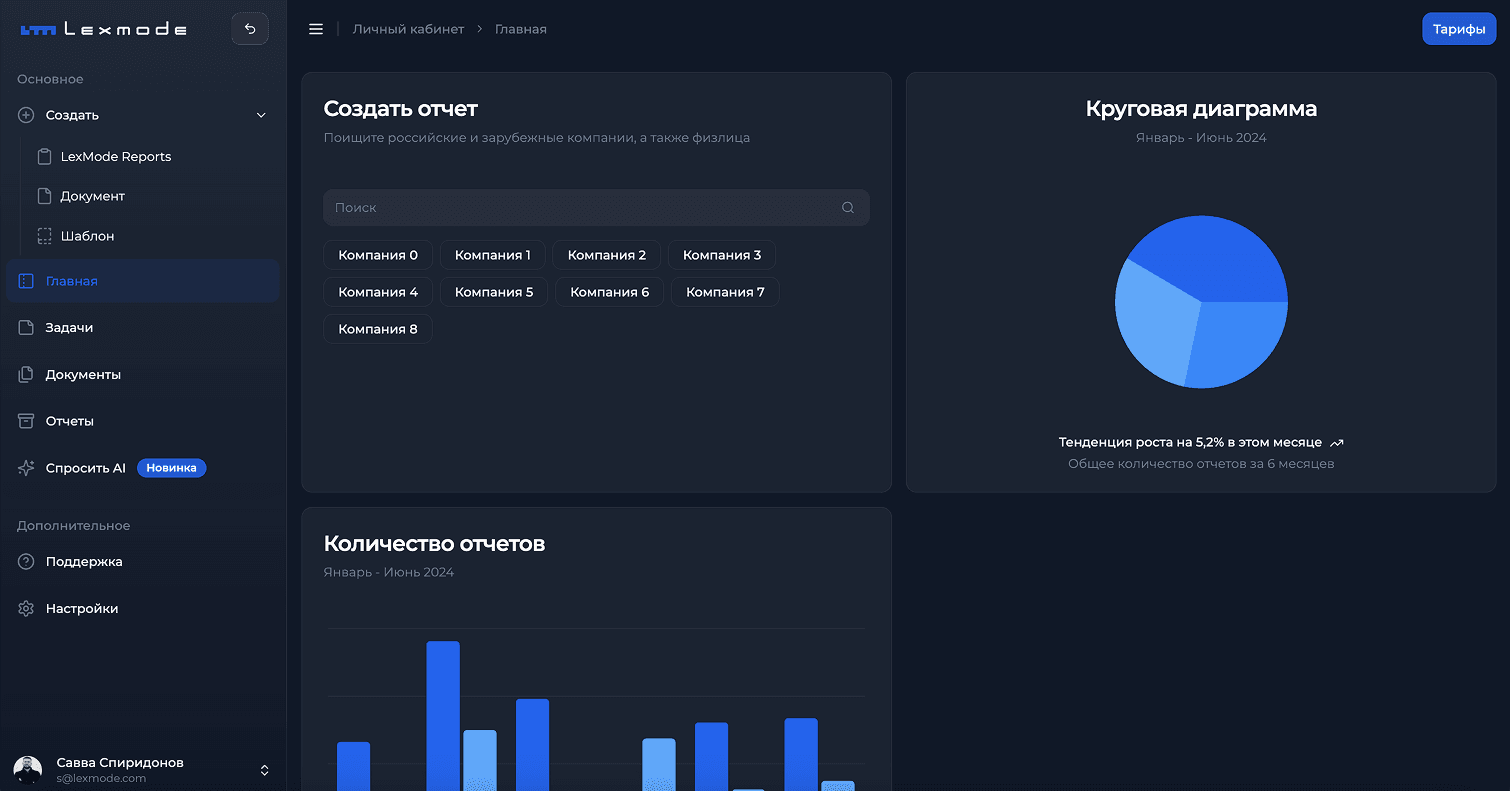Click the LexMode logo in the sidebar
Image resolution: width=1510 pixels, height=791 pixels.
click(104, 29)
